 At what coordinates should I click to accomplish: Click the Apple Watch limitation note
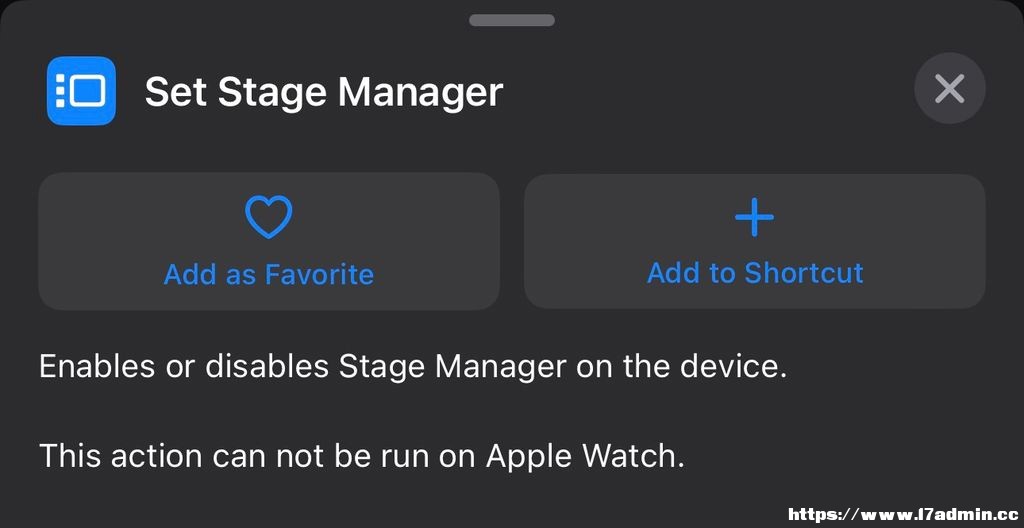(x=362, y=455)
